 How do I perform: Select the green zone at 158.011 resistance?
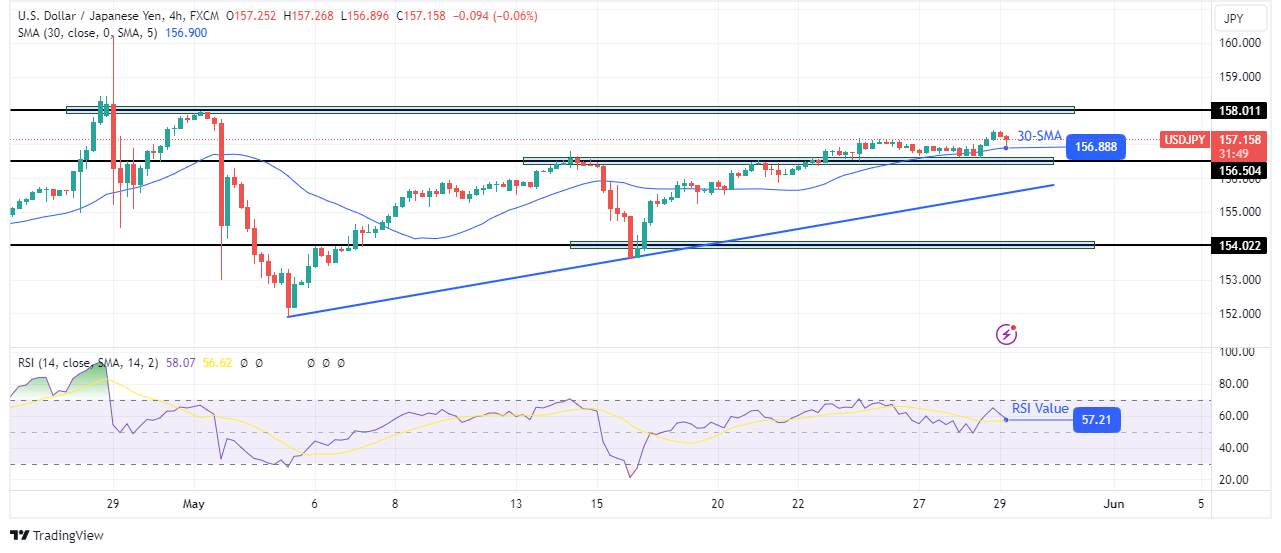[x=570, y=109]
